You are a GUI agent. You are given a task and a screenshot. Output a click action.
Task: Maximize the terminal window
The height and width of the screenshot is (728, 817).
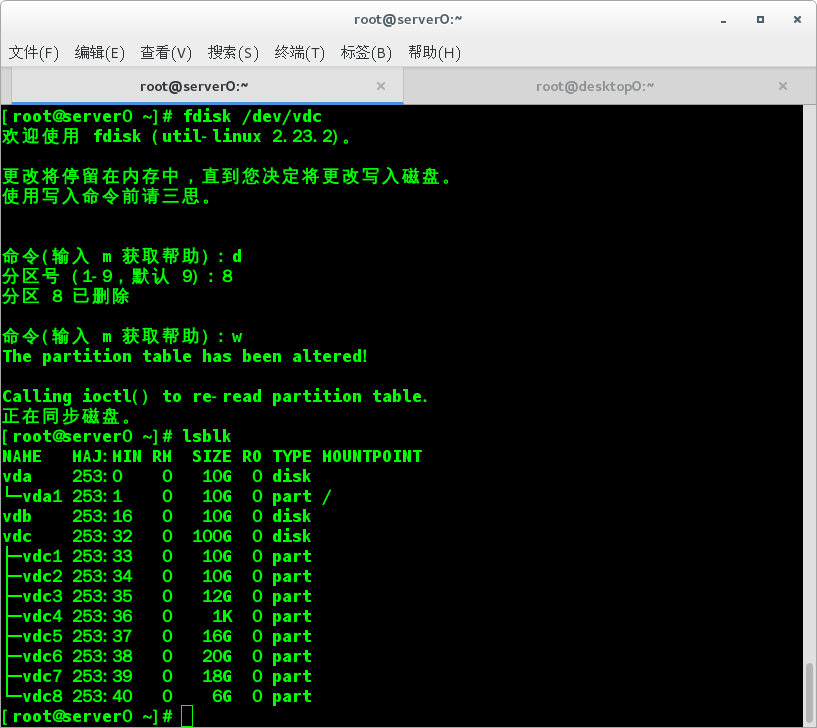[760, 20]
